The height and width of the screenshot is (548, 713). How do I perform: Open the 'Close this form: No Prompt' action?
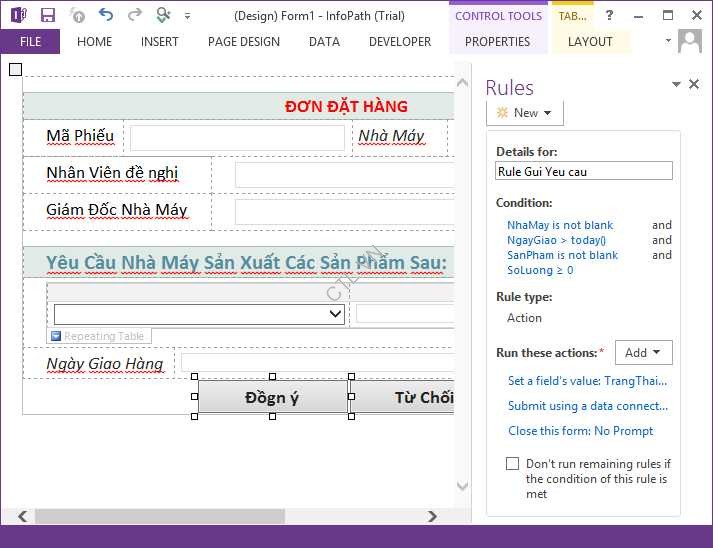point(580,431)
